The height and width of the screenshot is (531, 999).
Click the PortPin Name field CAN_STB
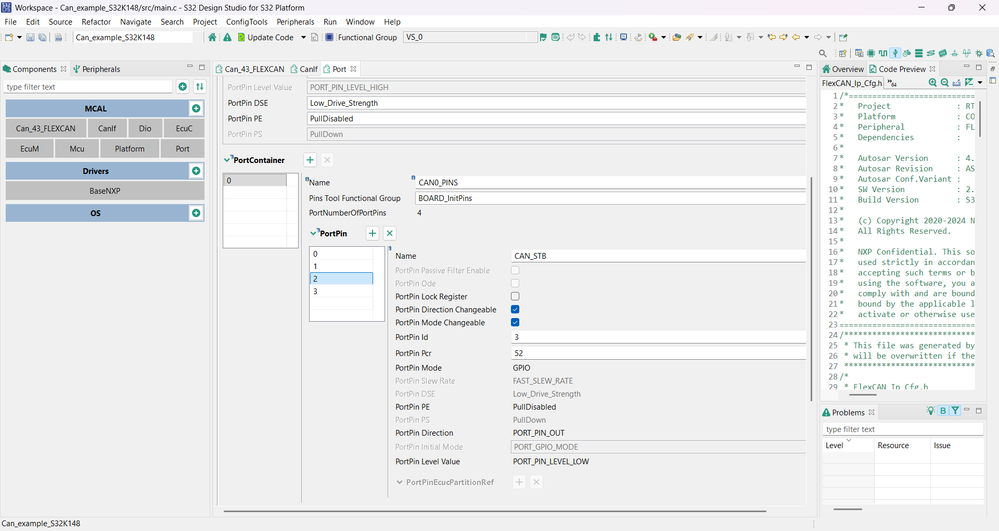[x=658, y=256]
